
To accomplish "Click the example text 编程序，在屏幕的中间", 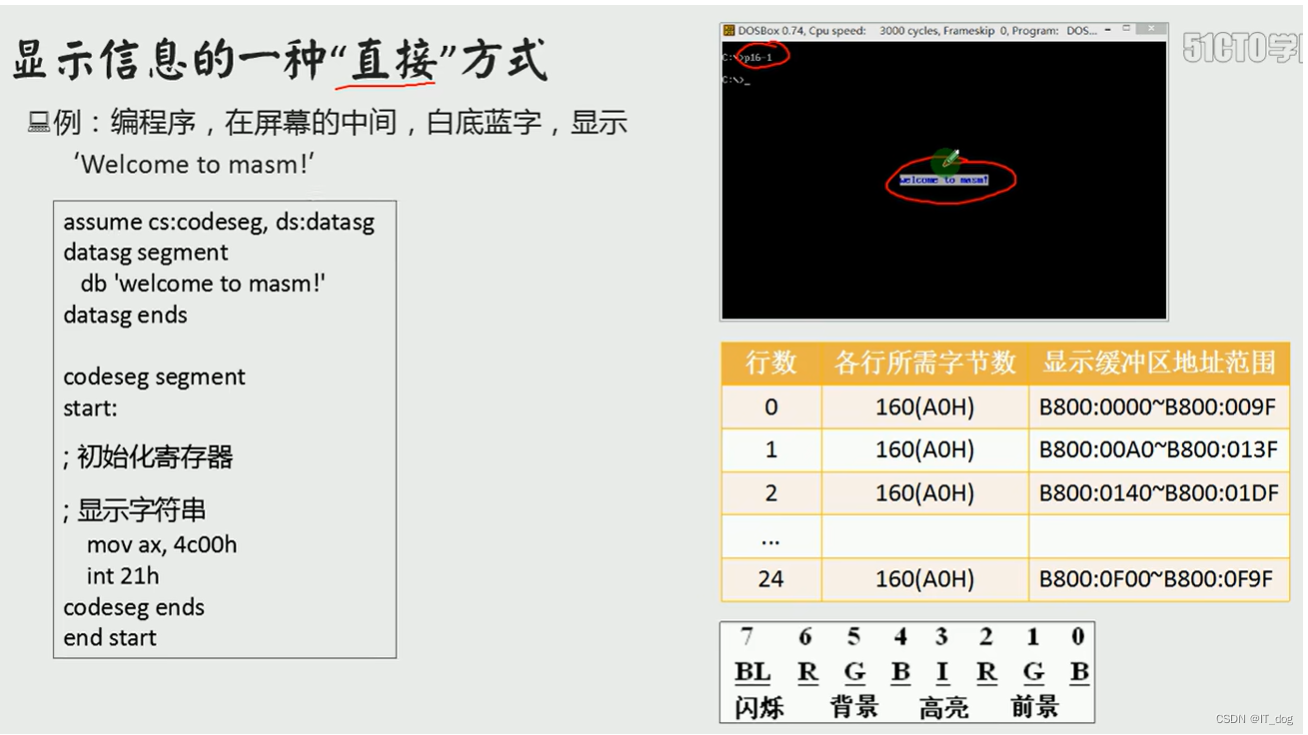I will coord(254,123).
